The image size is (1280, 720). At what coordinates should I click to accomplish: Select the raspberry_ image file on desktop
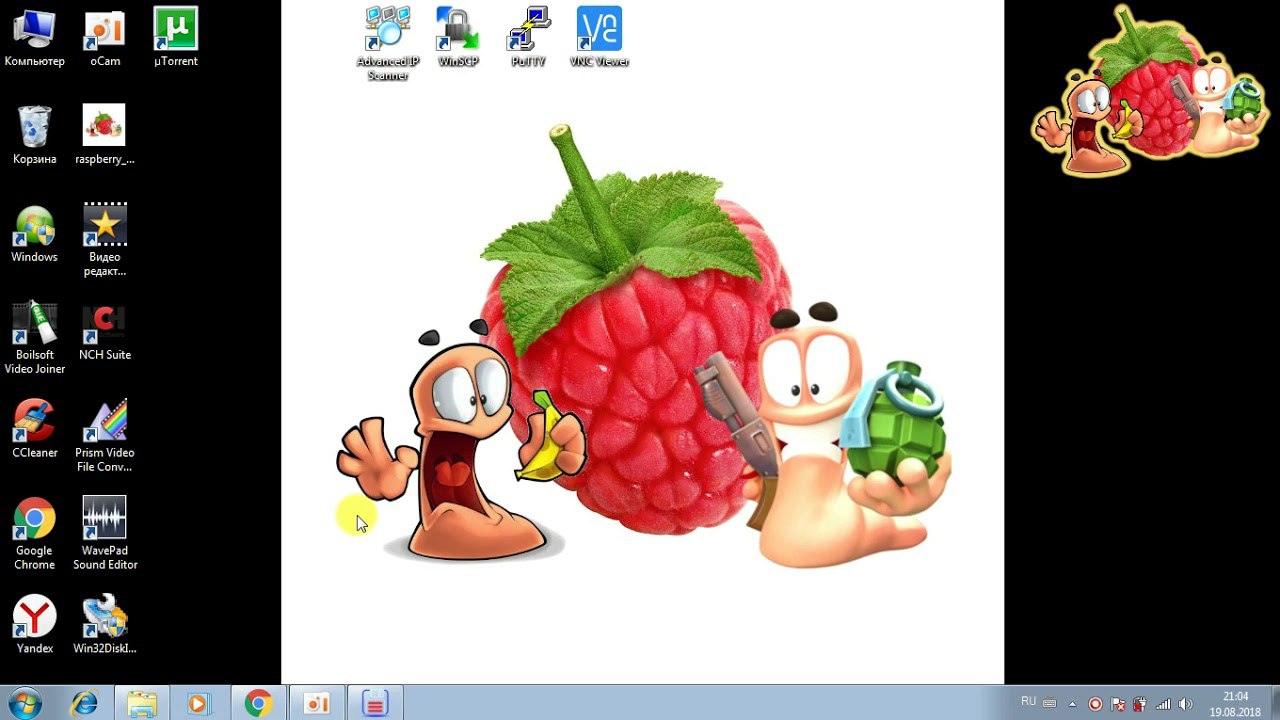(x=104, y=135)
